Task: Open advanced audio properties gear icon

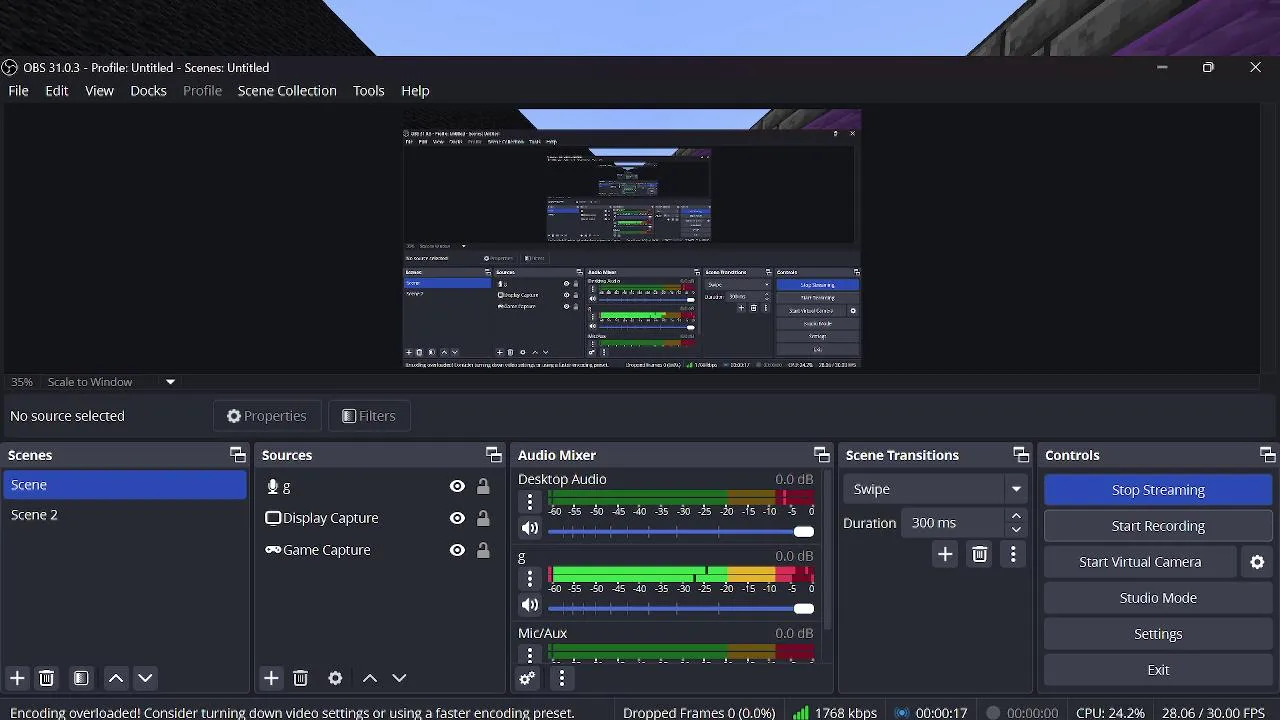Action: [x=527, y=678]
